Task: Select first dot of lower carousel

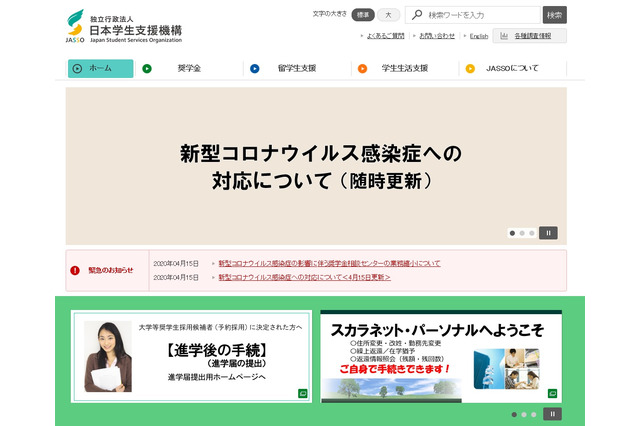Action: [x=514, y=415]
